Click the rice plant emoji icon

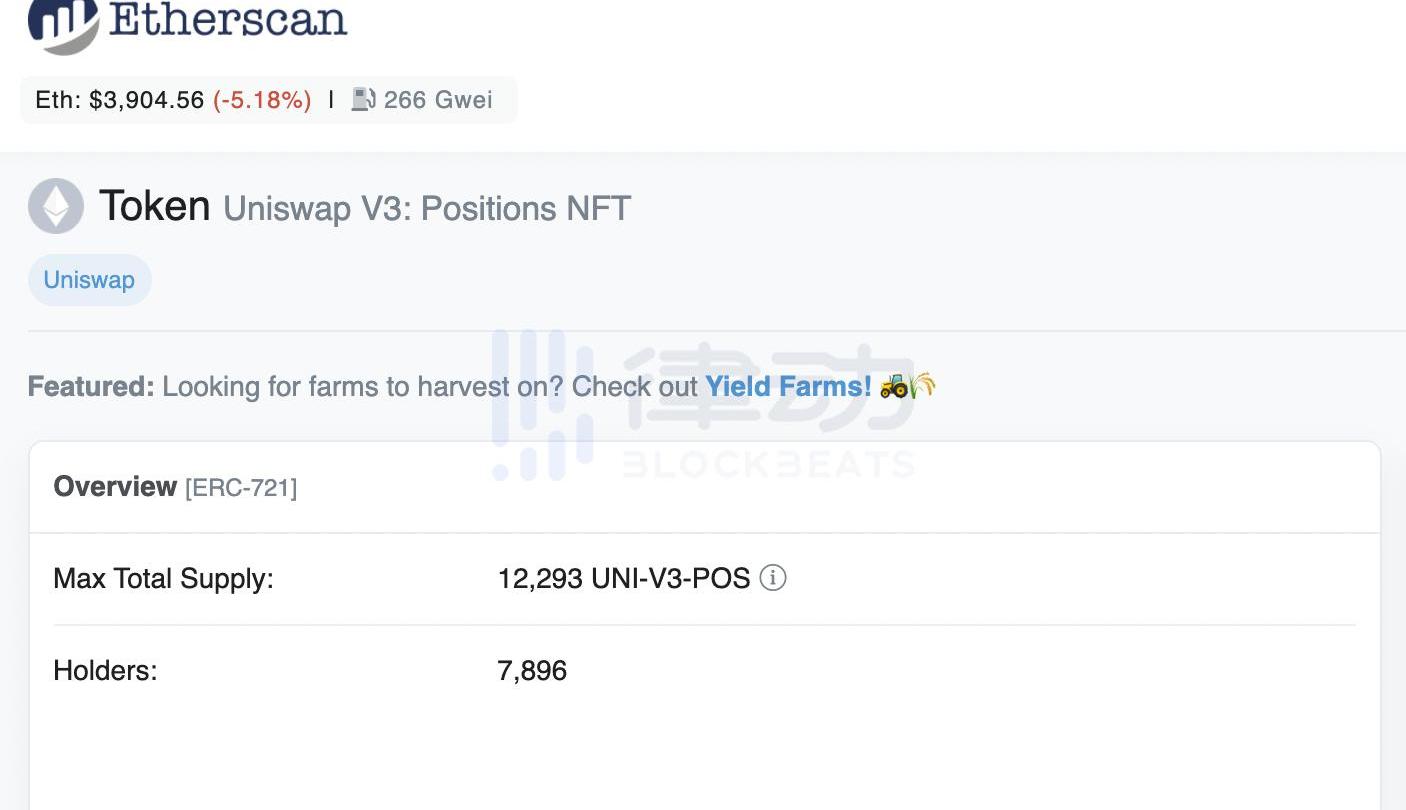click(x=923, y=385)
